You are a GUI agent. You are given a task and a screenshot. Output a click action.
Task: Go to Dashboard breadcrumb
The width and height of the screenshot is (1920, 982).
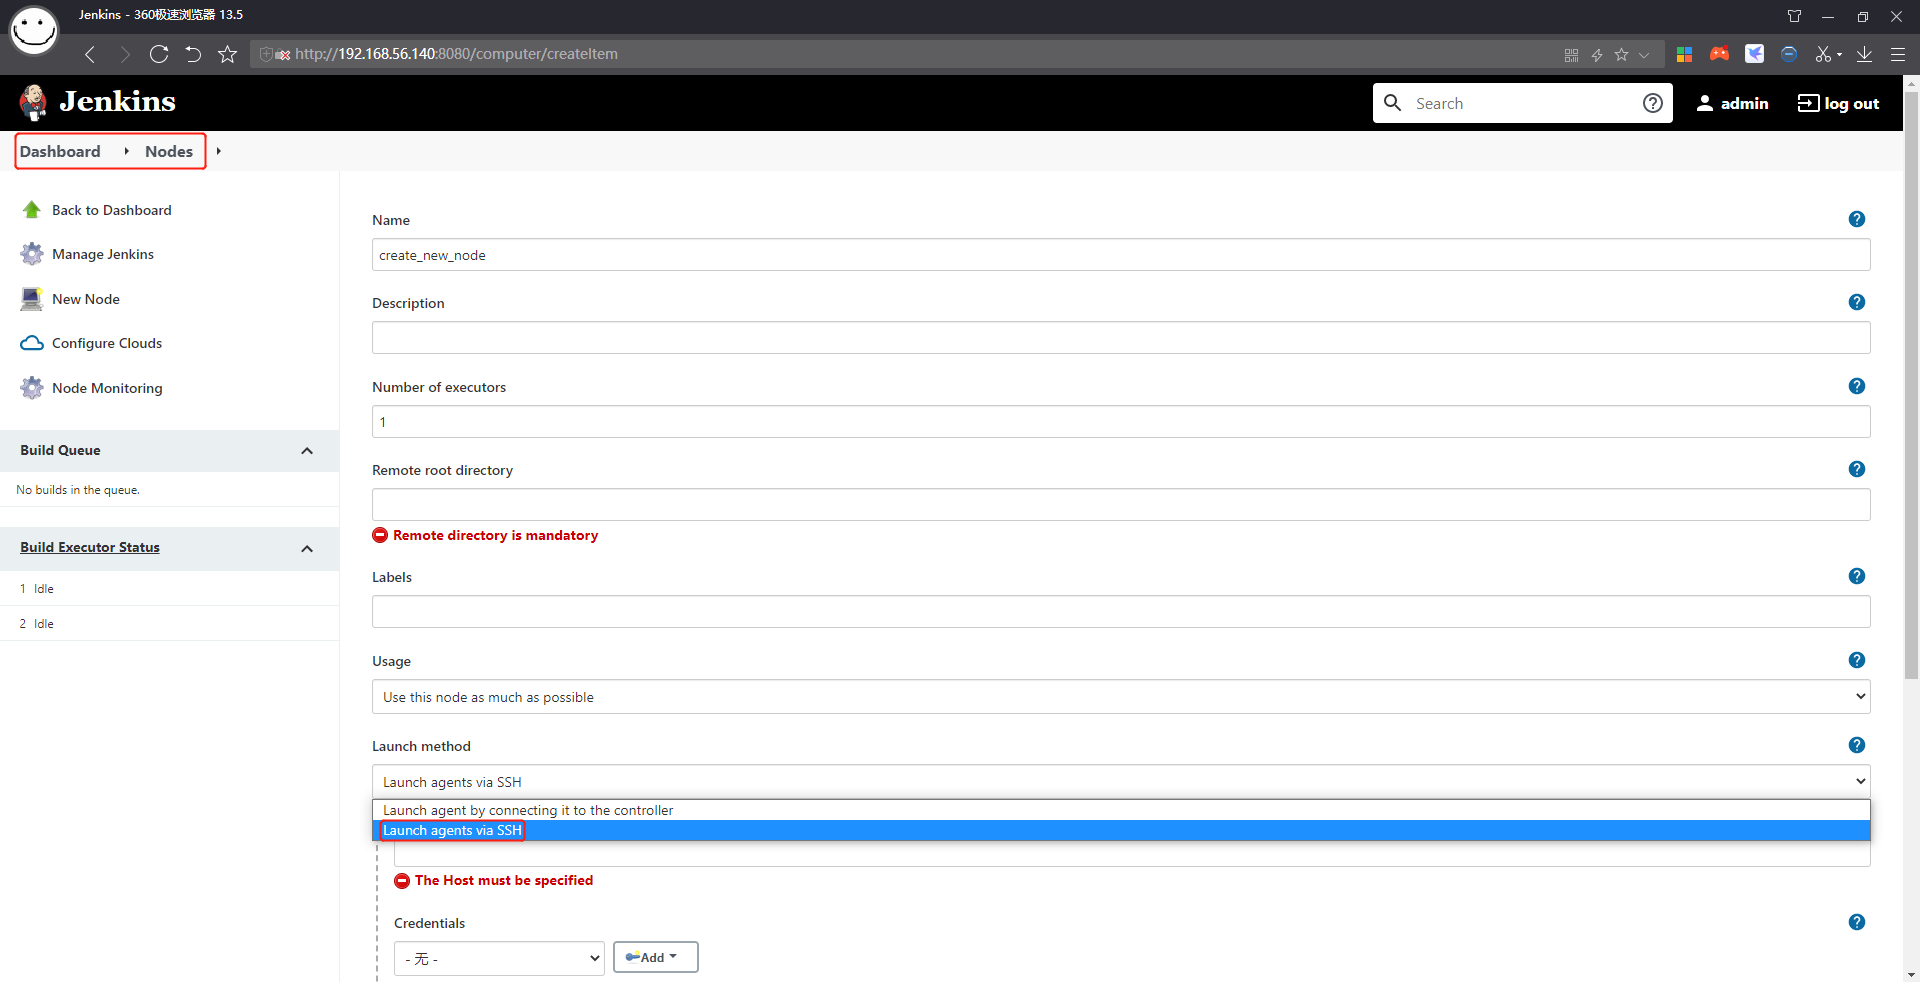[60, 151]
